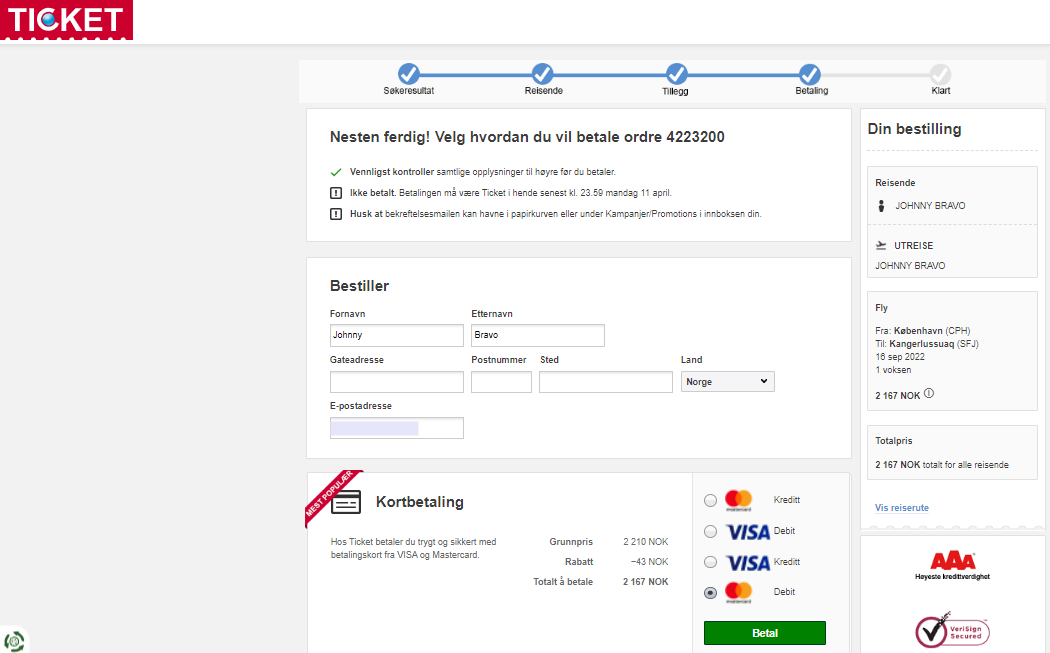Go to the Klart step label

[941, 90]
